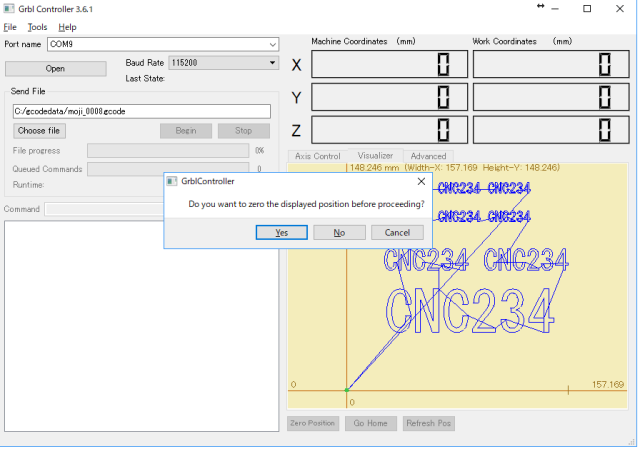
Task: Click the Stop button
Action: click(243, 131)
